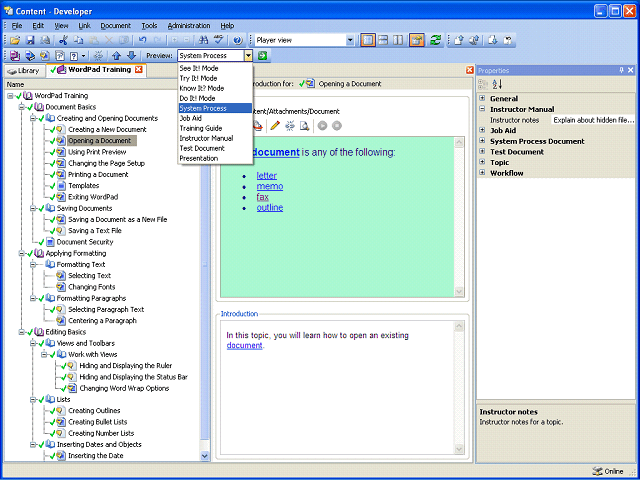Collapse the Applying Formatting tree node
This screenshot has height=480, width=640.
point(22,253)
